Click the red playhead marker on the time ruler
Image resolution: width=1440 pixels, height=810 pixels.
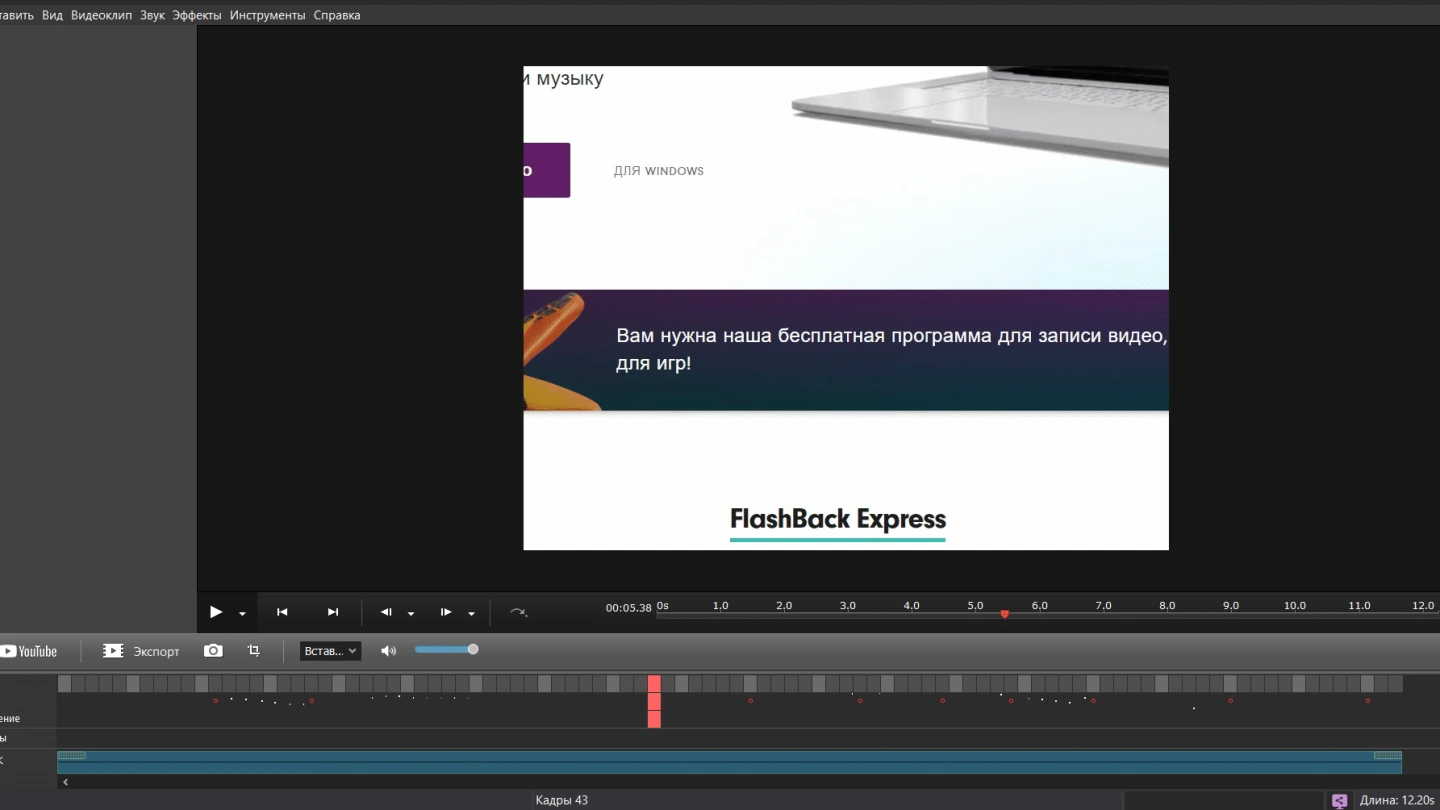1004,614
